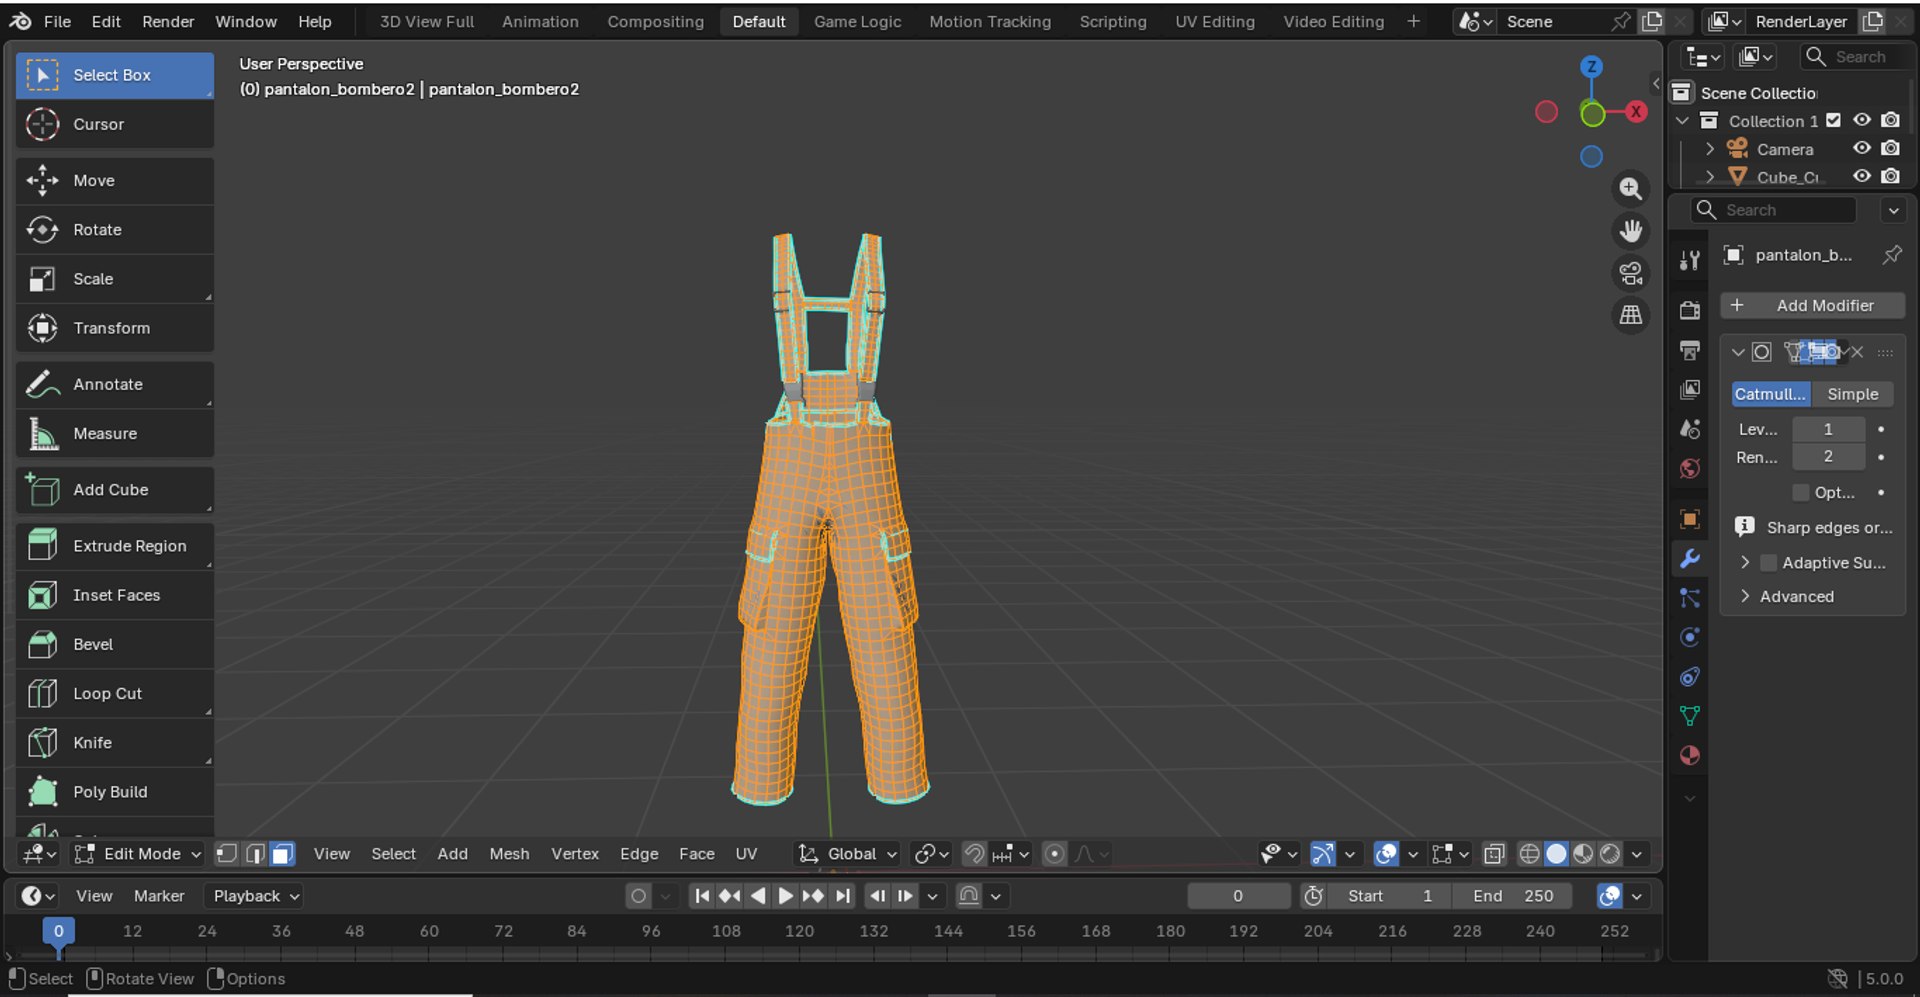The width and height of the screenshot is (1920, 997).
Task: Switch to face select mode
Action: point(283,854)
